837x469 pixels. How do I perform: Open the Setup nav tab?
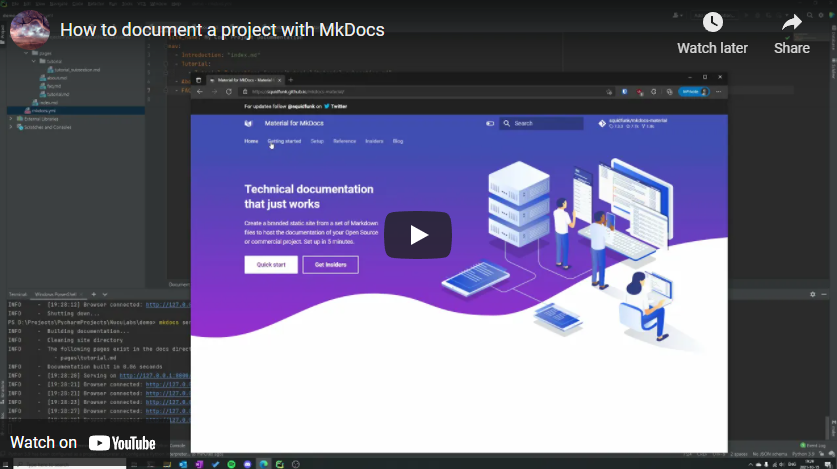point(317,141)
